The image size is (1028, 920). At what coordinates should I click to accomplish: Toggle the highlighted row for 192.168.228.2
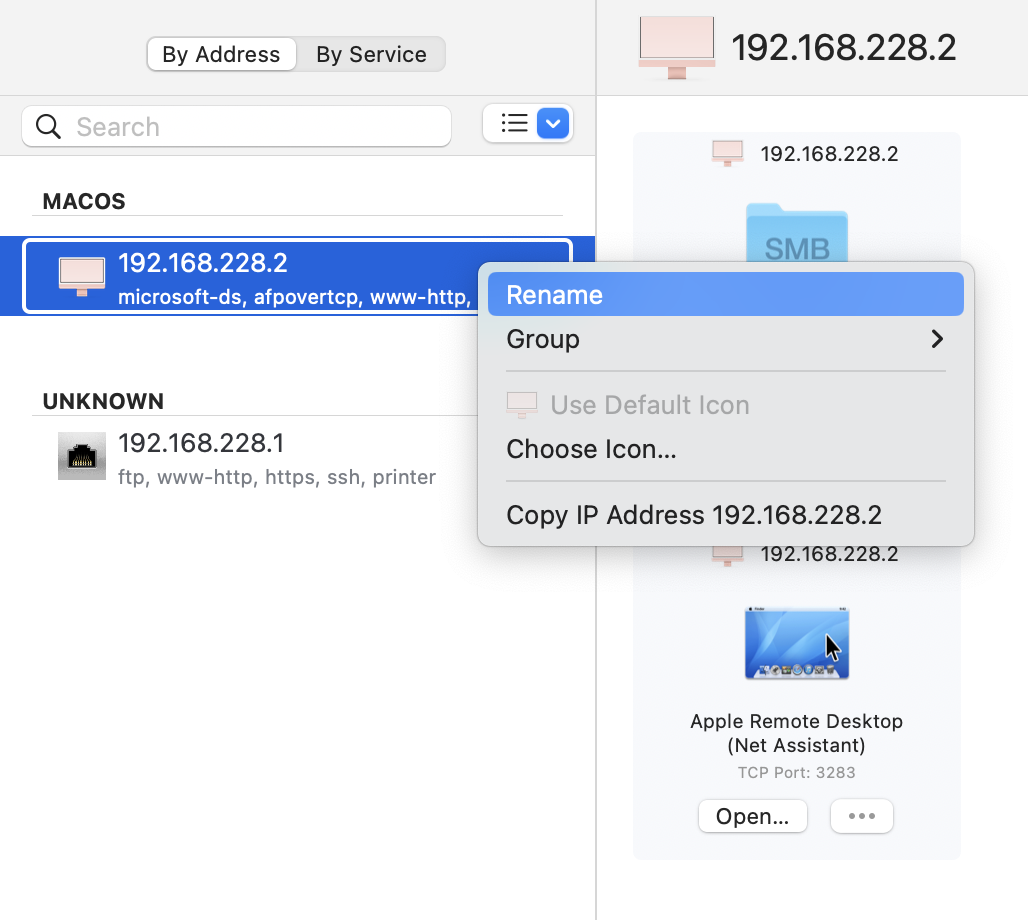(x=250, y=276)
